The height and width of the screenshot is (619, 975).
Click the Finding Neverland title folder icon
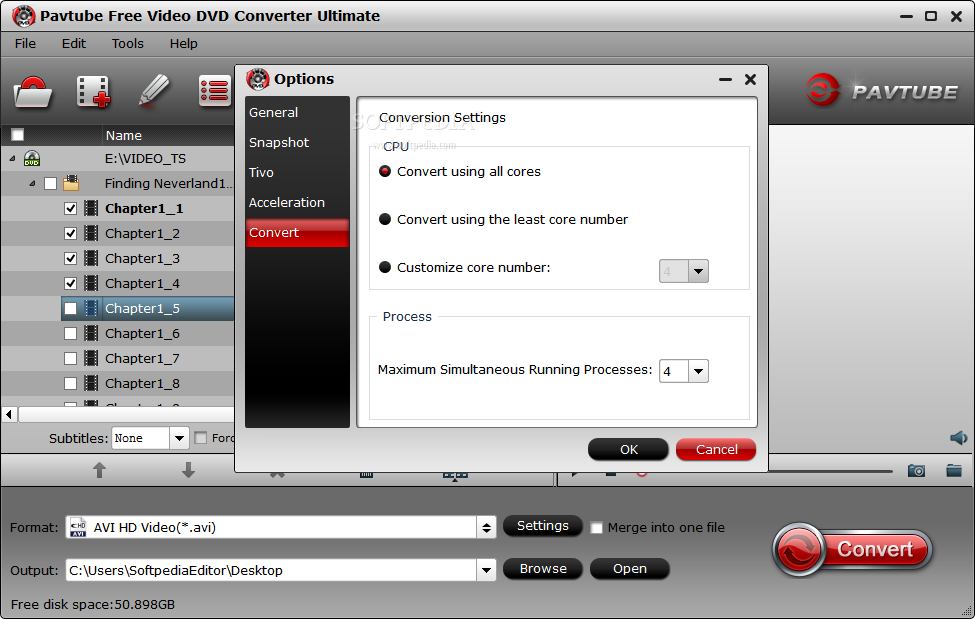point(71,183)
